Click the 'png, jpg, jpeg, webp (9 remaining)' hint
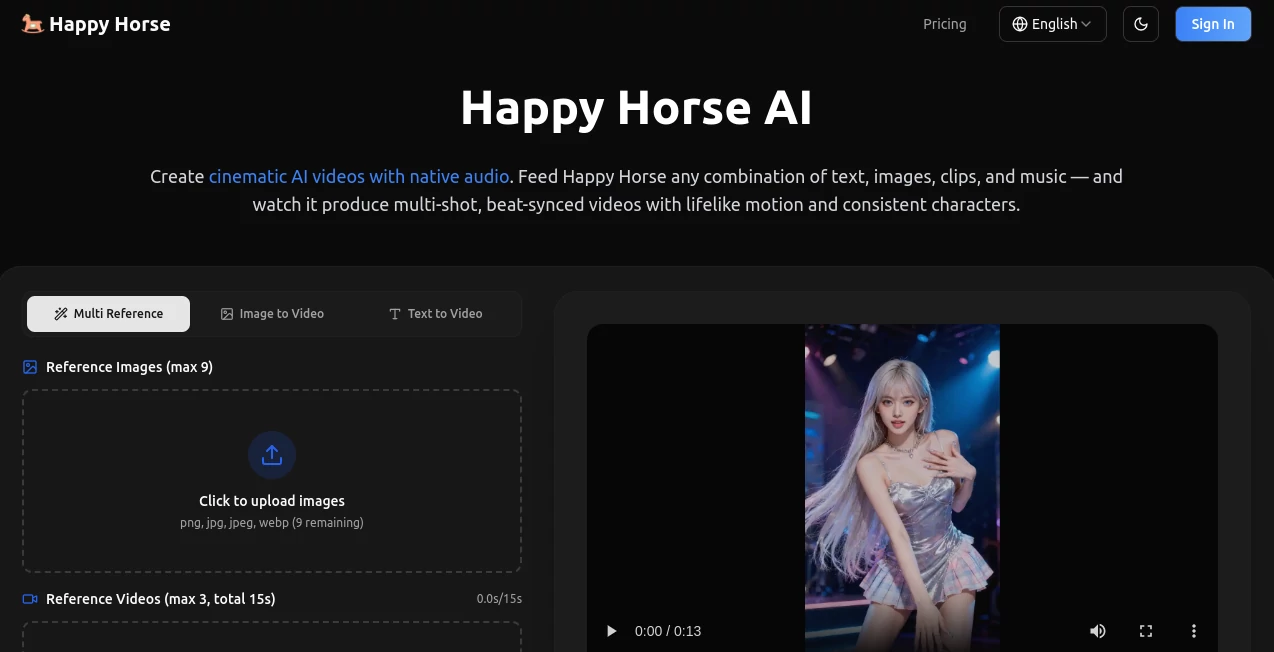This screenshot has width=1274, height=652. click(x=272, y=522)
